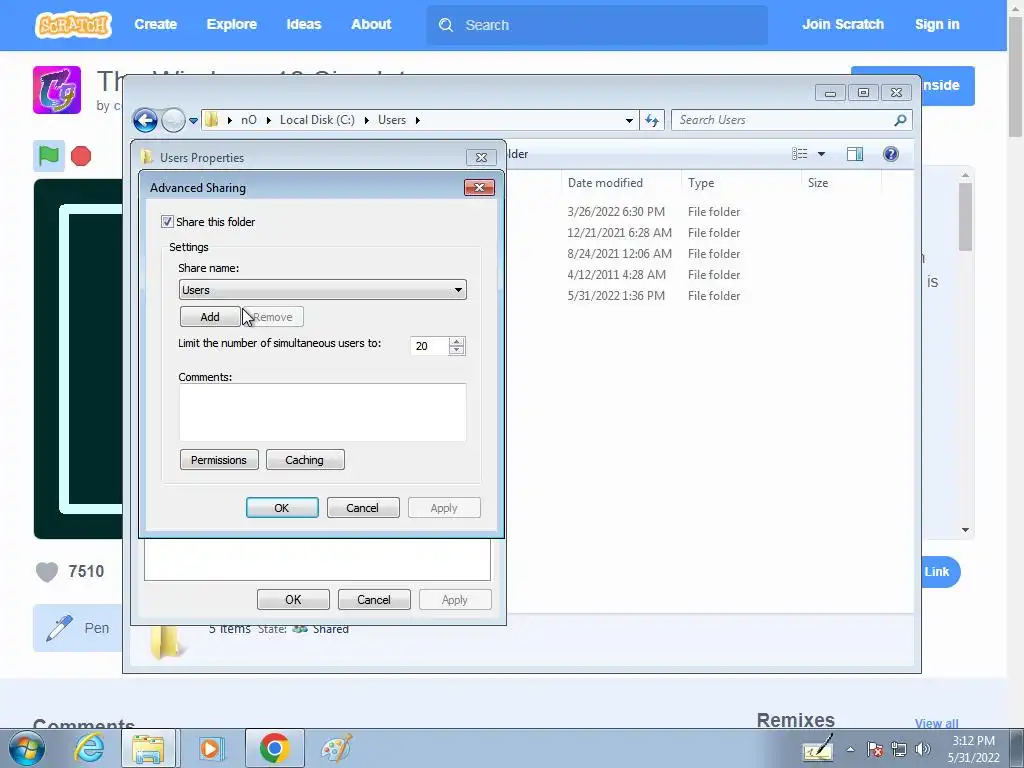Click the Add button under Share name

point(210,317)
